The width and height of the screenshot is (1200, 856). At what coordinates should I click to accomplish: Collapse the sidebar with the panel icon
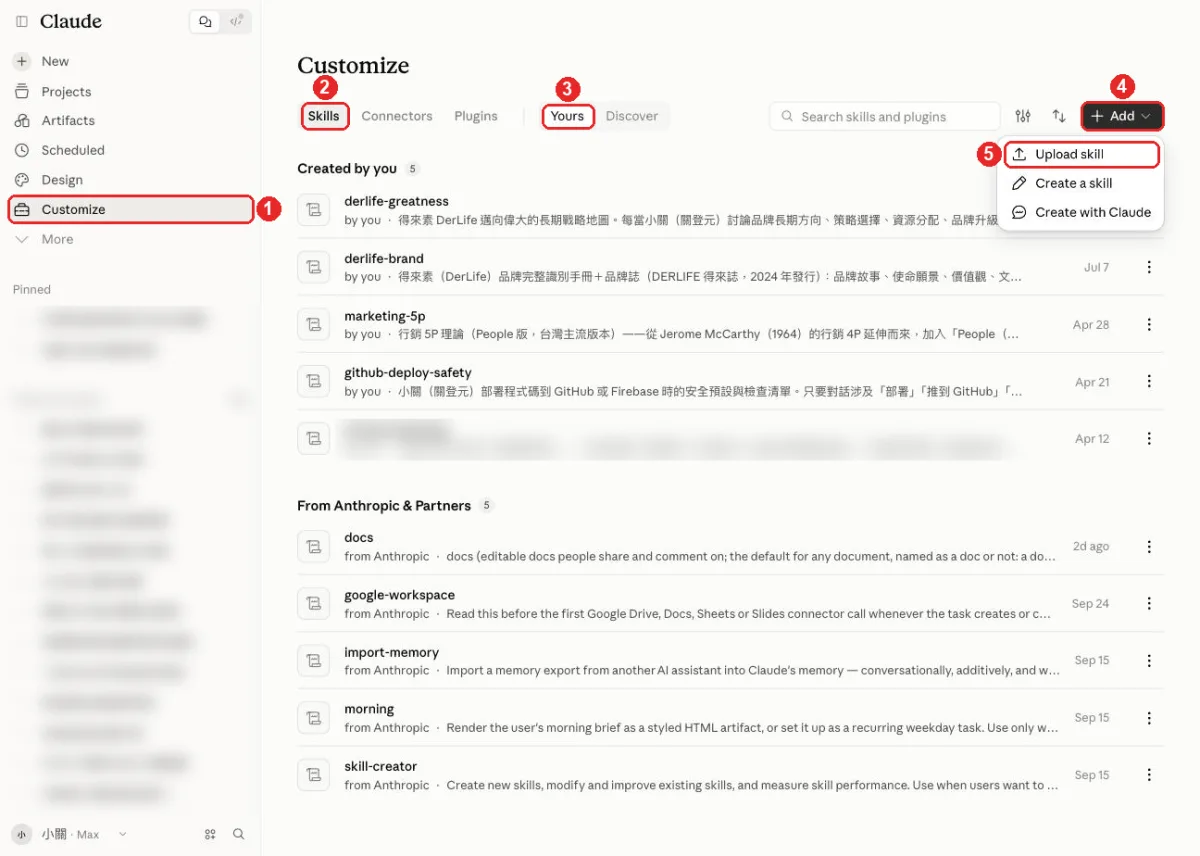[x=22, y=21]
